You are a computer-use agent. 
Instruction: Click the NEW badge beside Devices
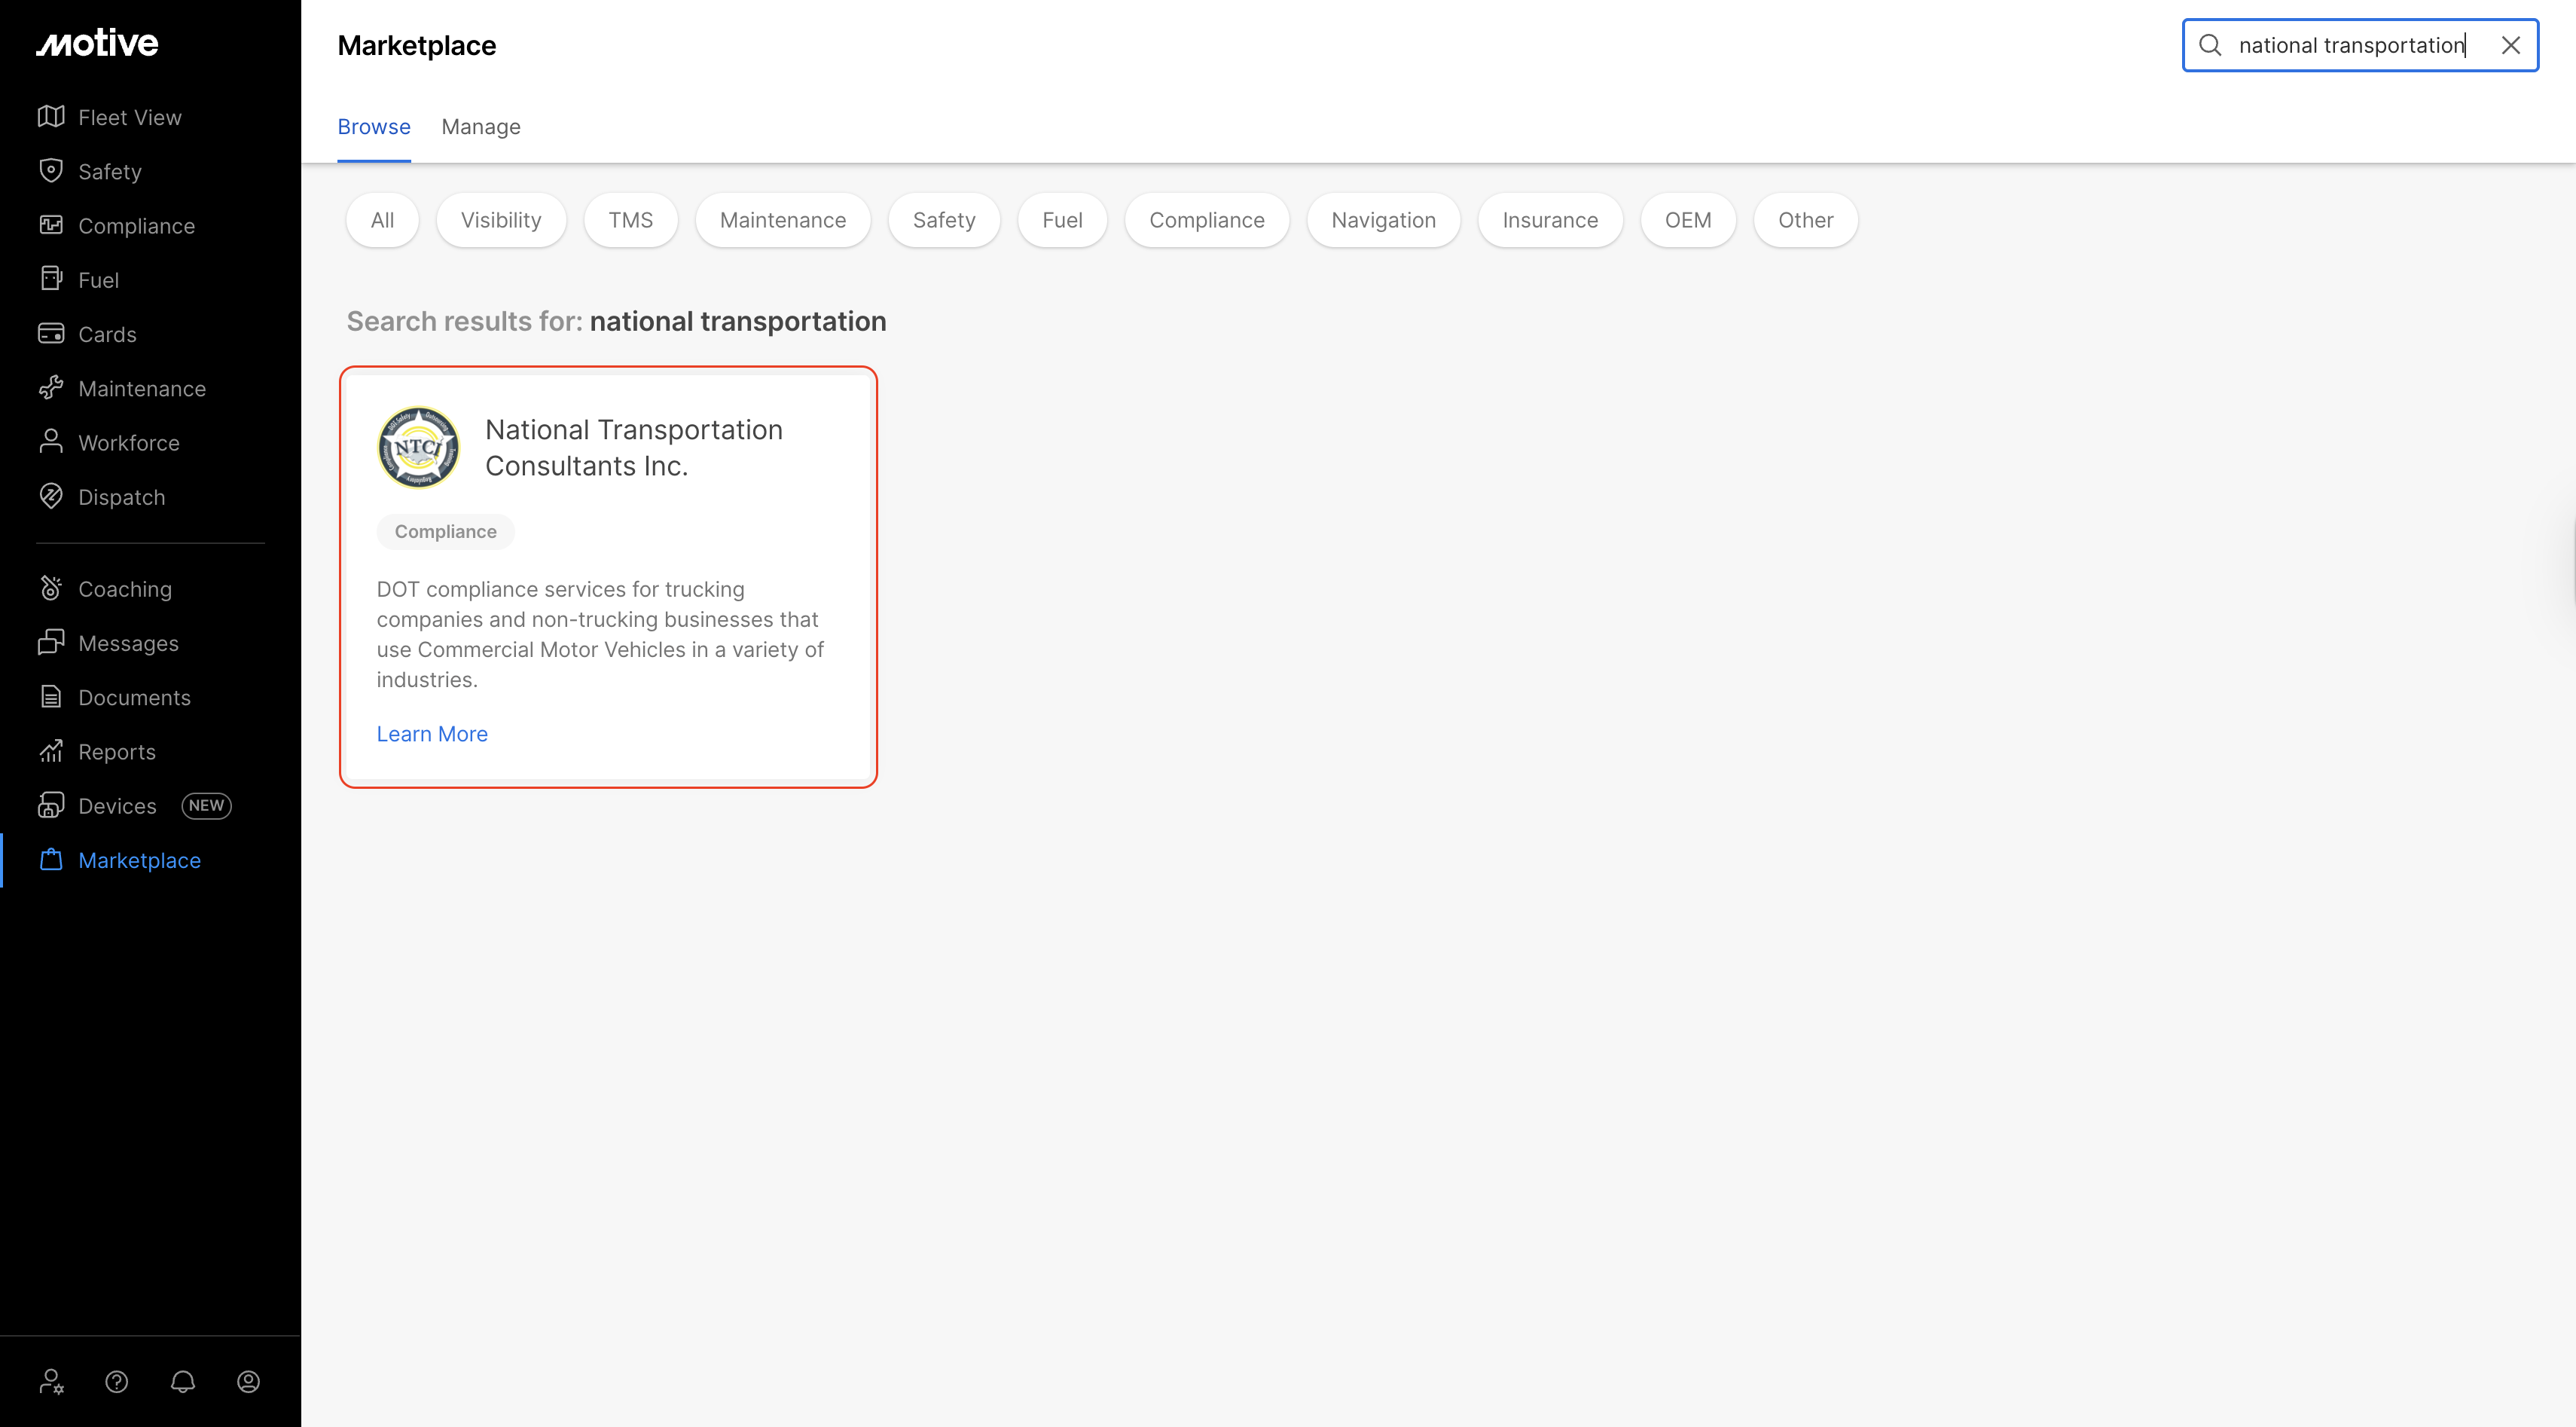(x=206, y=806)
